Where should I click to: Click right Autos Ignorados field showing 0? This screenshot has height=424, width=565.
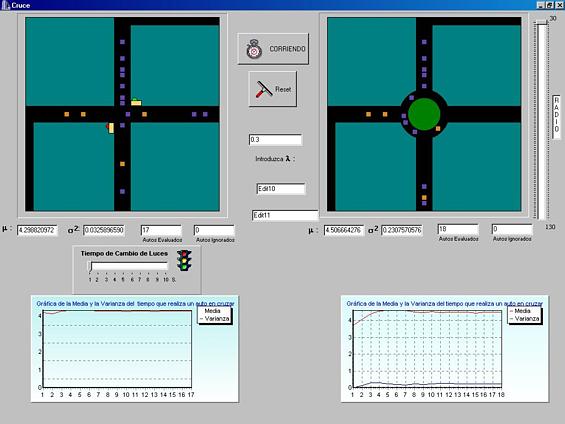[x=512, y=229]
